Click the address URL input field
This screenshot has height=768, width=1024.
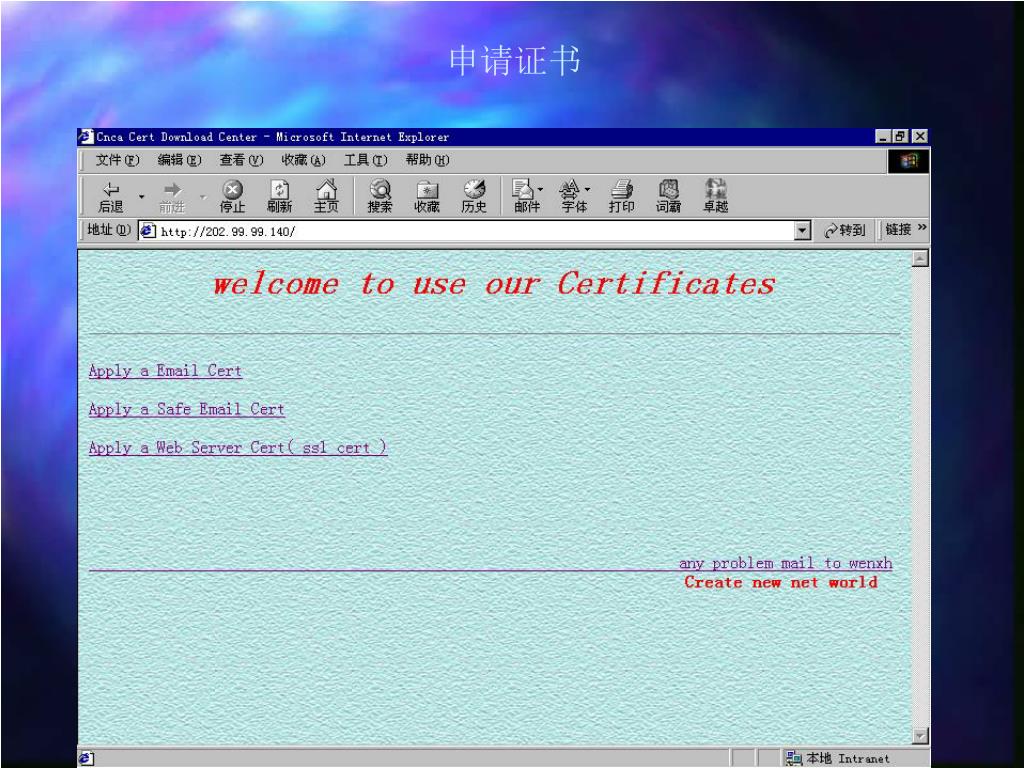click(475, 231)
